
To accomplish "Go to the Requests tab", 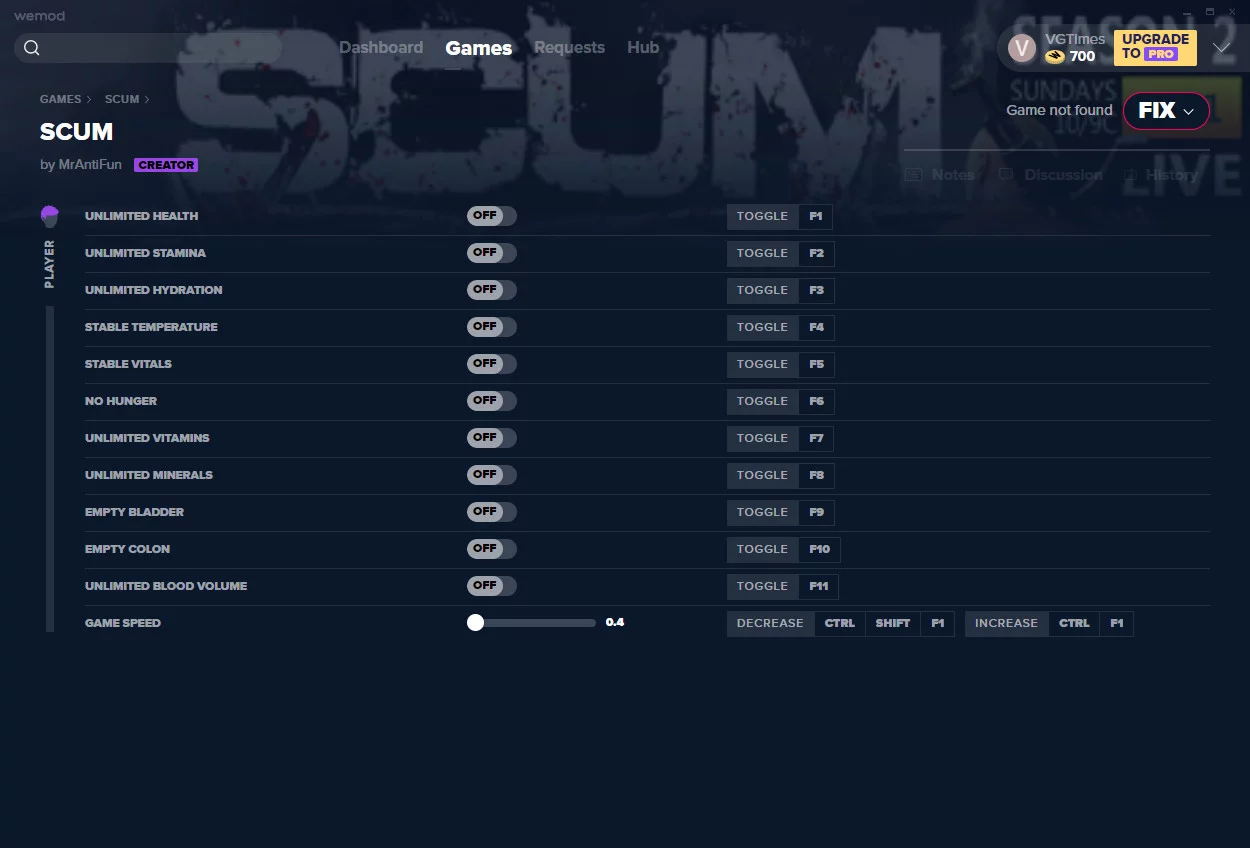I will (569, 48).
